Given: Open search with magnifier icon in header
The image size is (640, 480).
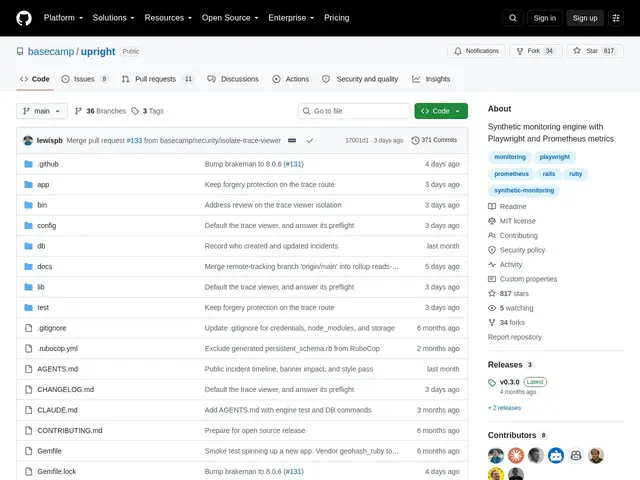Looking at the screenshot, I should 513,18.
